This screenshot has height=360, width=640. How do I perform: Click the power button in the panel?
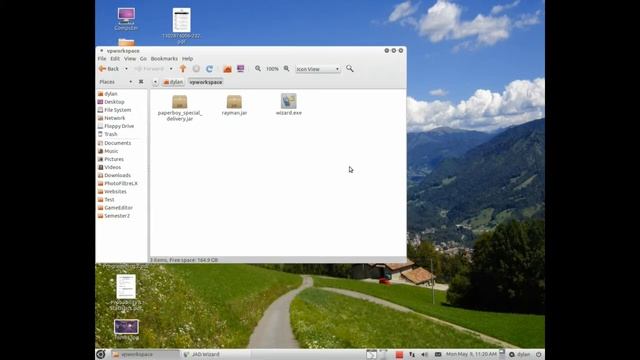[x=538, y=354]
